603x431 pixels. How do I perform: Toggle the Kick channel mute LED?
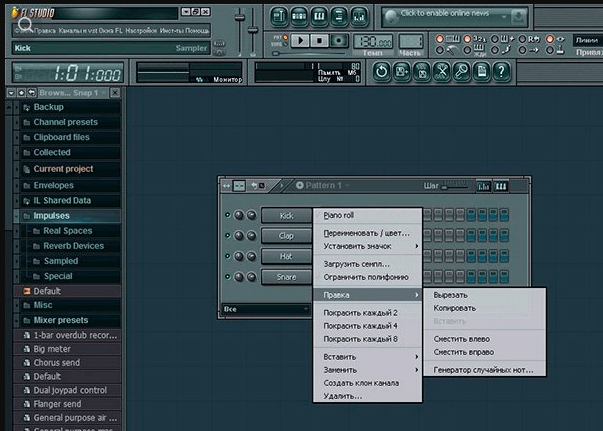click(227, 215)
